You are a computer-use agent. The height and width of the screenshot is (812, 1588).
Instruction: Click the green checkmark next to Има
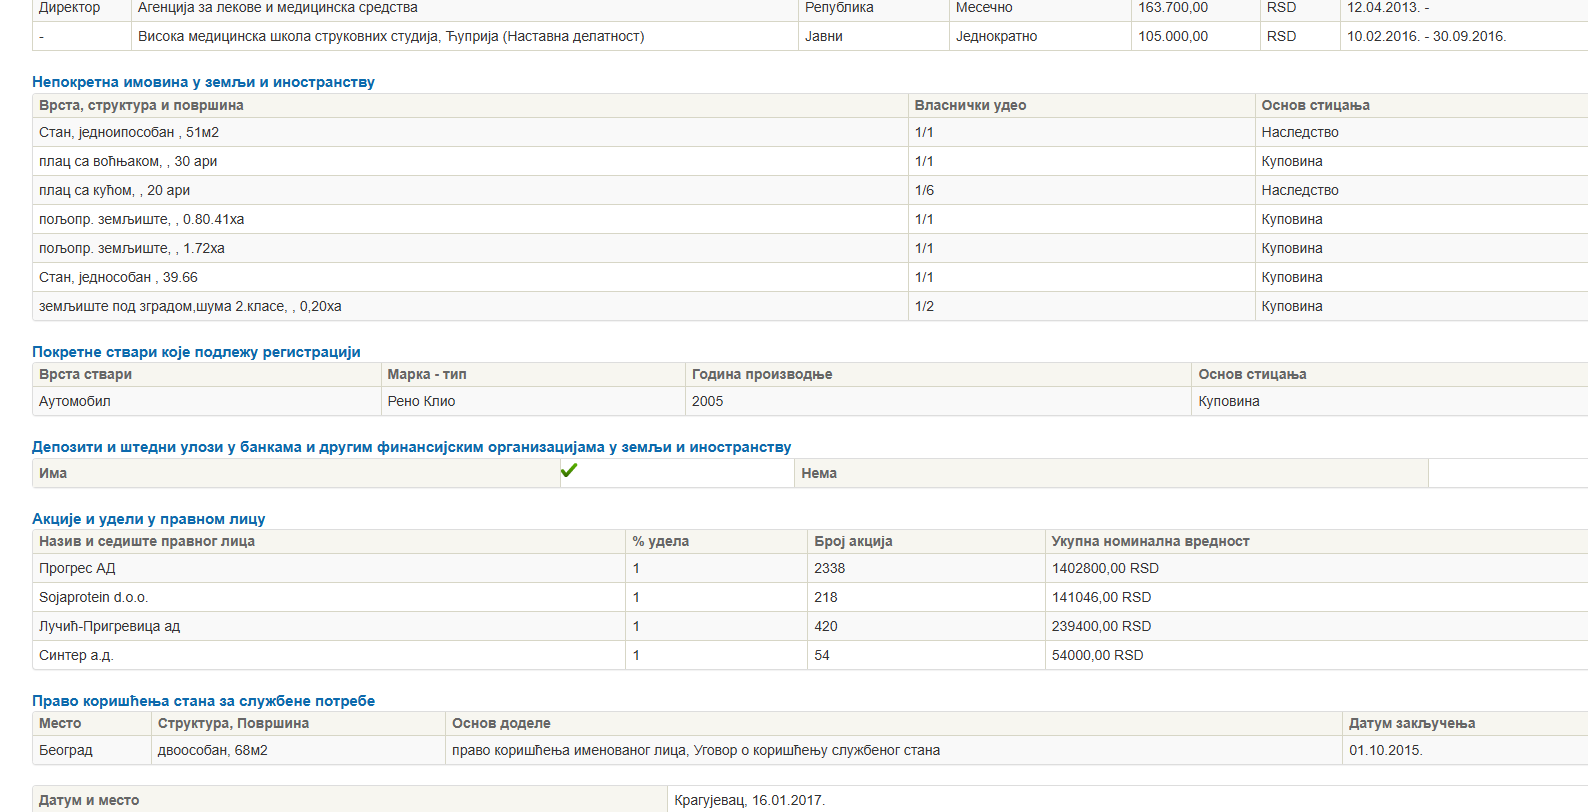[569, 471]
